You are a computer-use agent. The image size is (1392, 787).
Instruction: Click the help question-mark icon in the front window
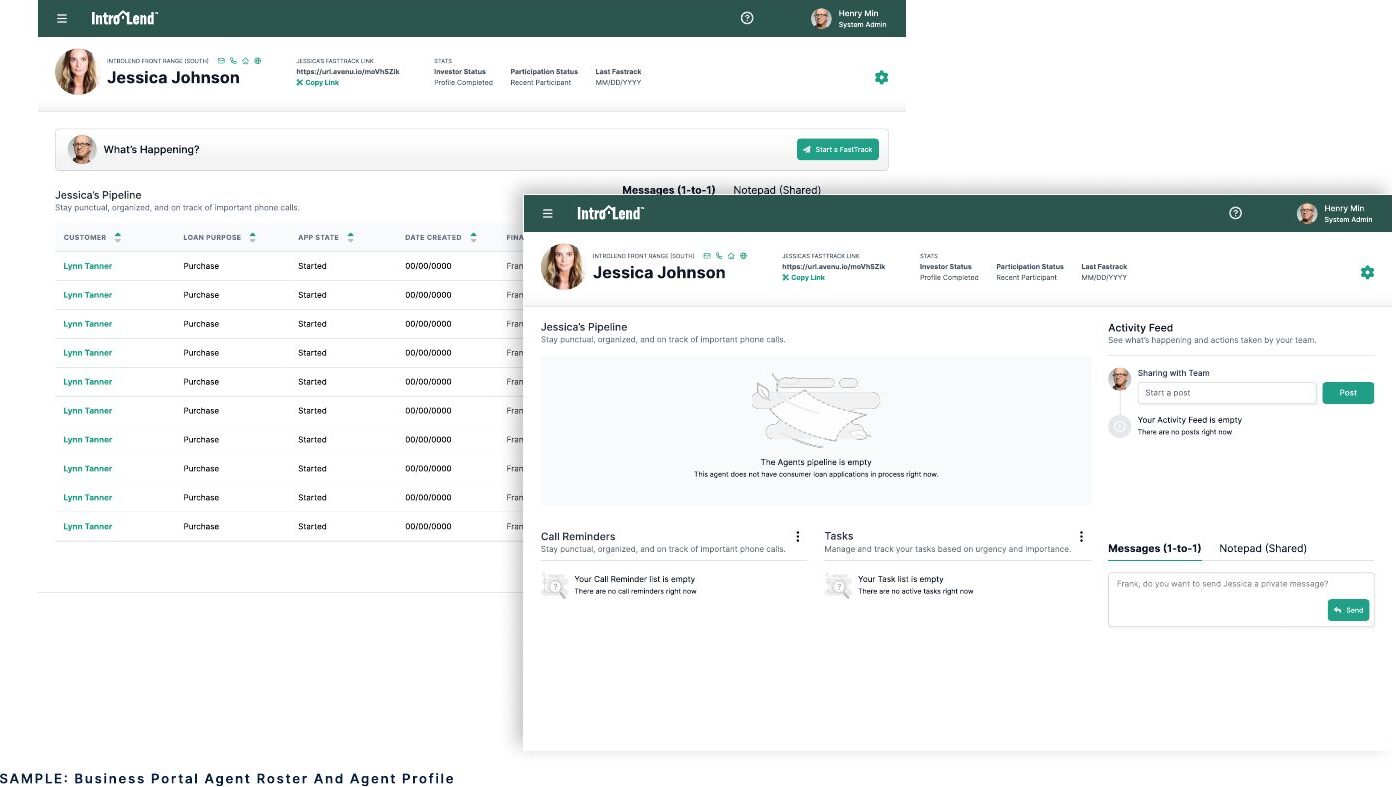[x=1235, y=213]
